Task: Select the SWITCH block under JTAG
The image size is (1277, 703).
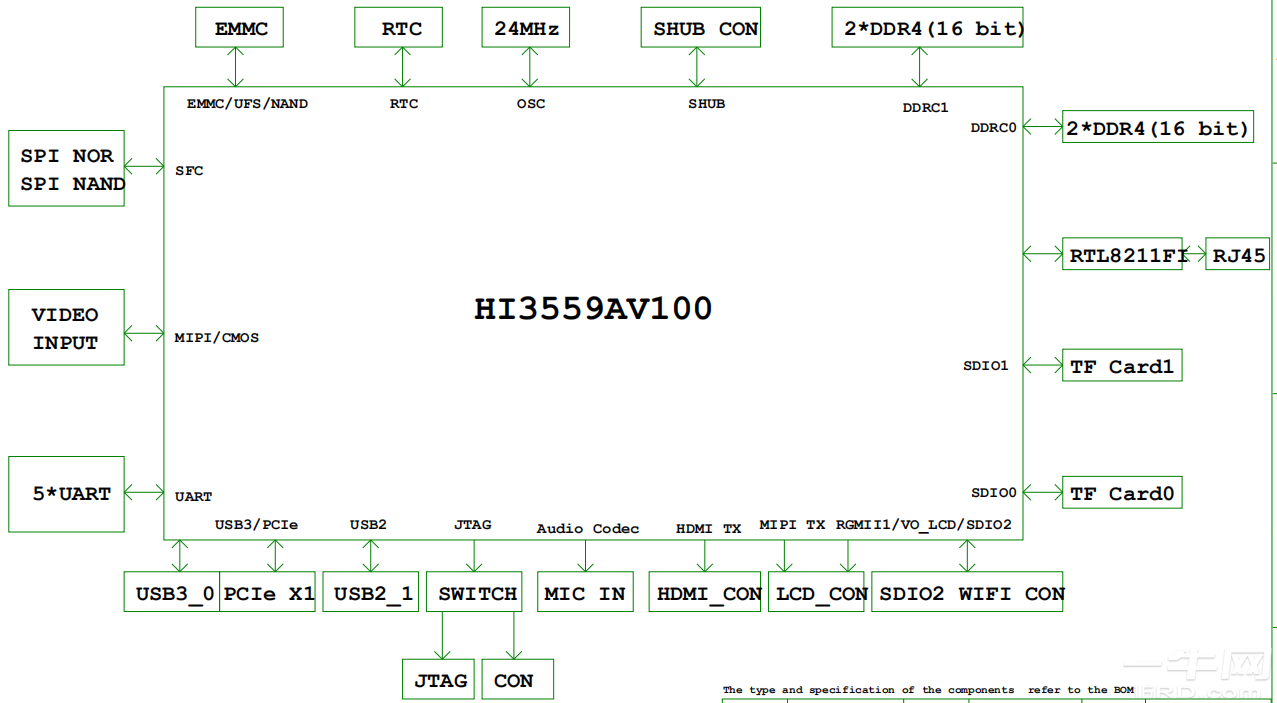Action: (x=475, y=593)
